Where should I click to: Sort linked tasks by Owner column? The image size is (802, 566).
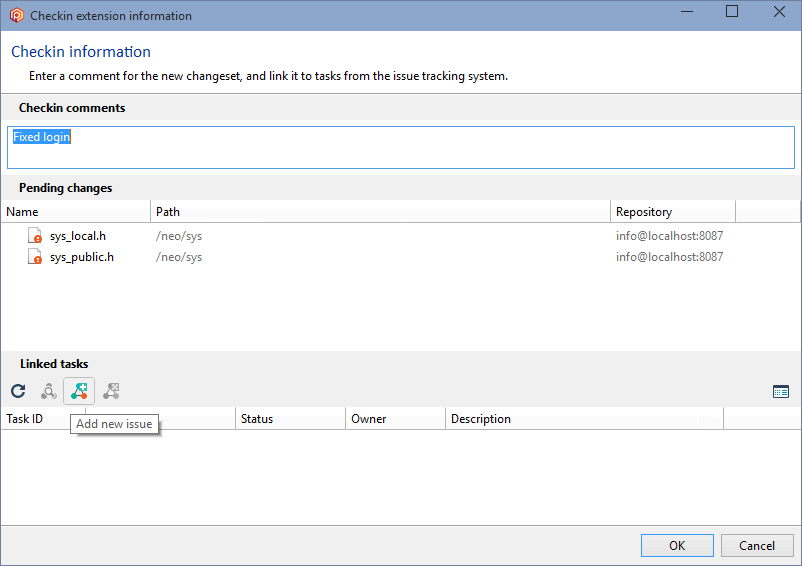(x=395, y=419)
